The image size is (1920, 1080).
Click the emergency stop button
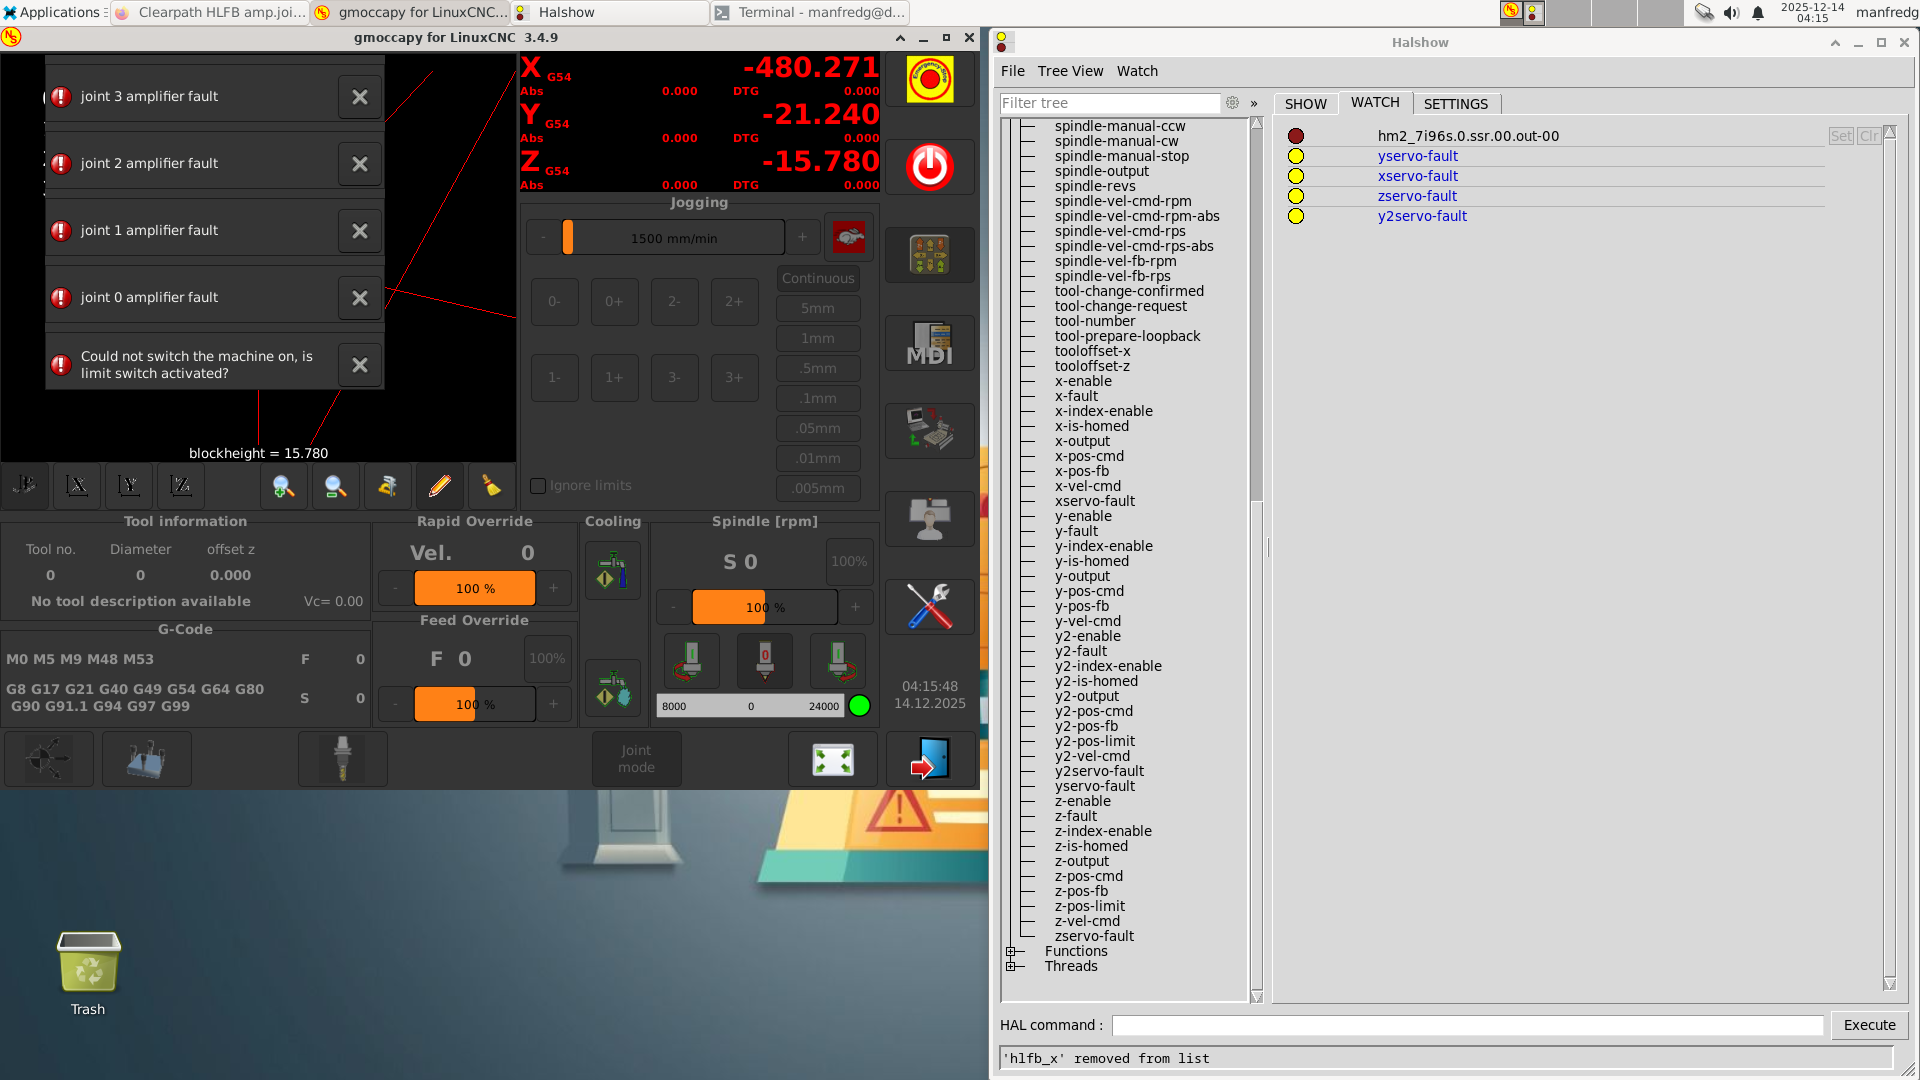tap(929, 79)
